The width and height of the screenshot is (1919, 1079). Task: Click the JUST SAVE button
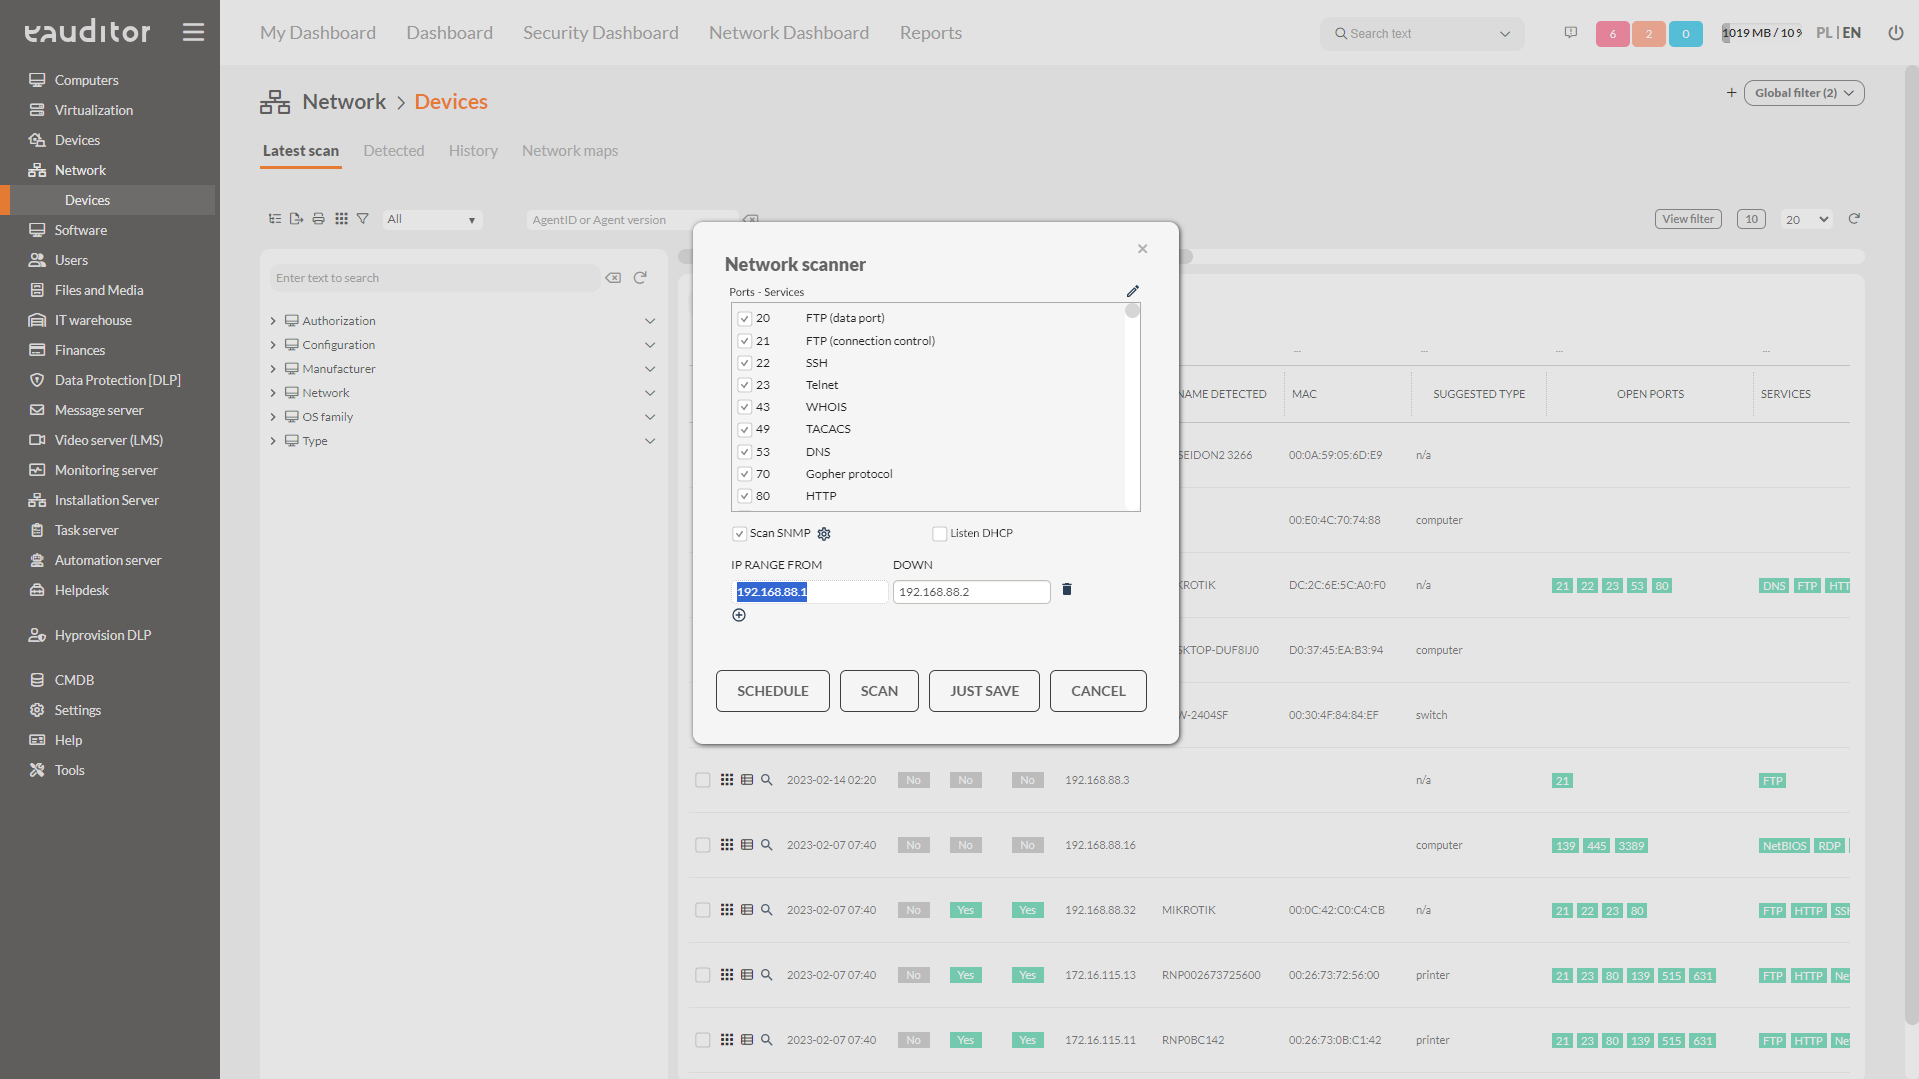click(x=984, y=691)
